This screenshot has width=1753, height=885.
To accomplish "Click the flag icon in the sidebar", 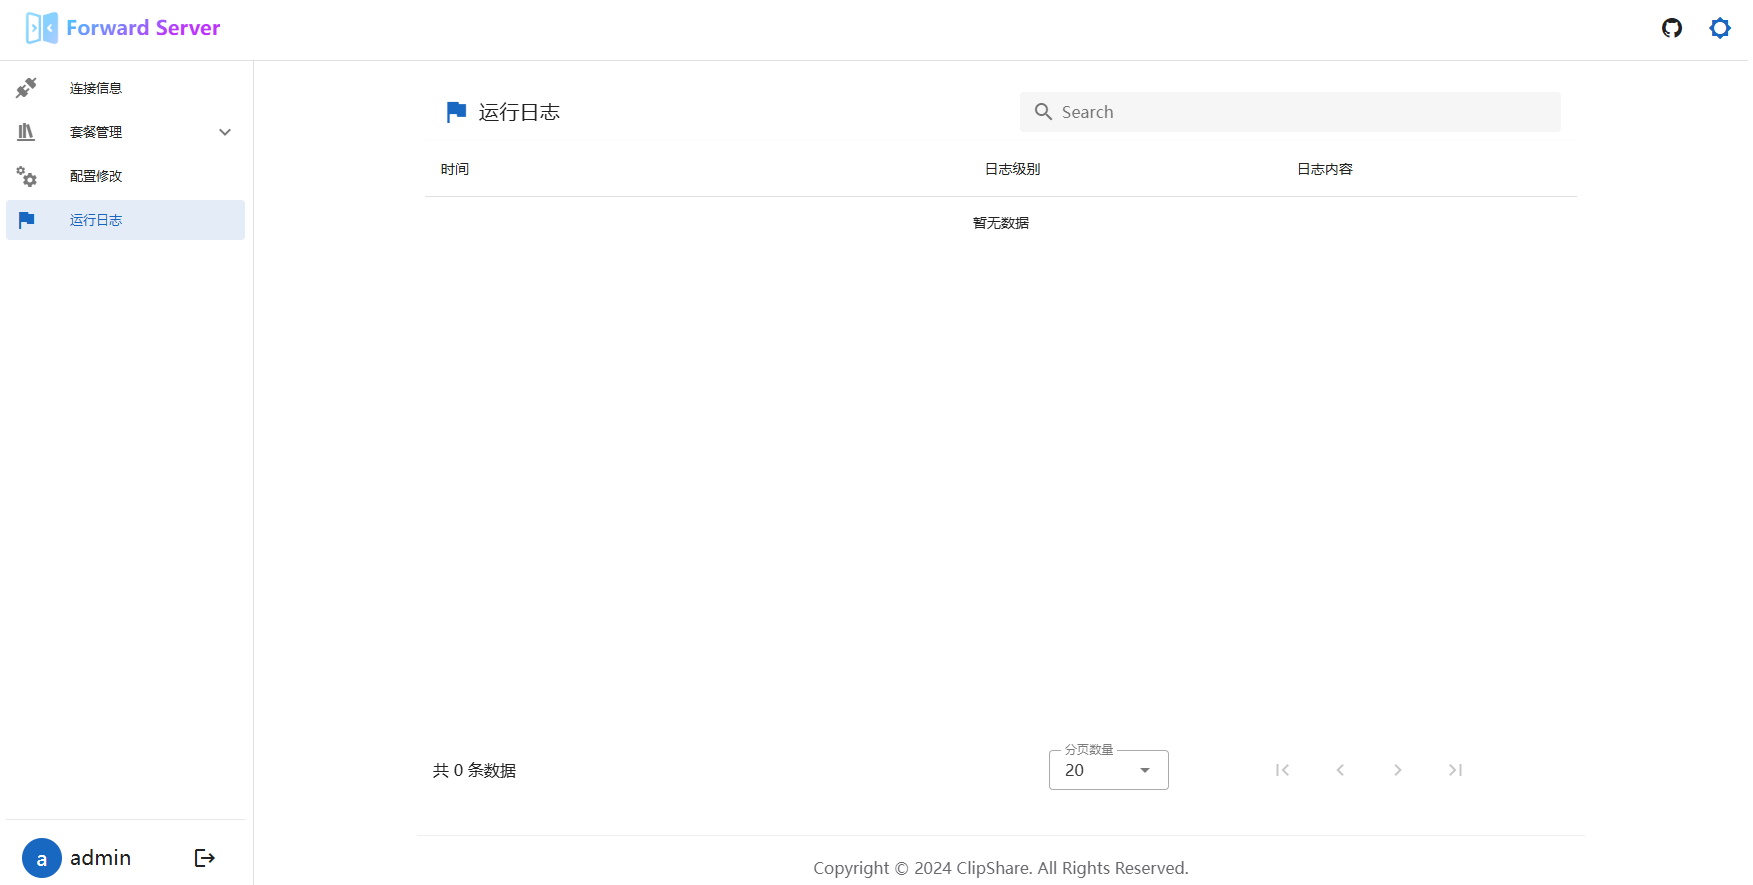I will 27,220.
